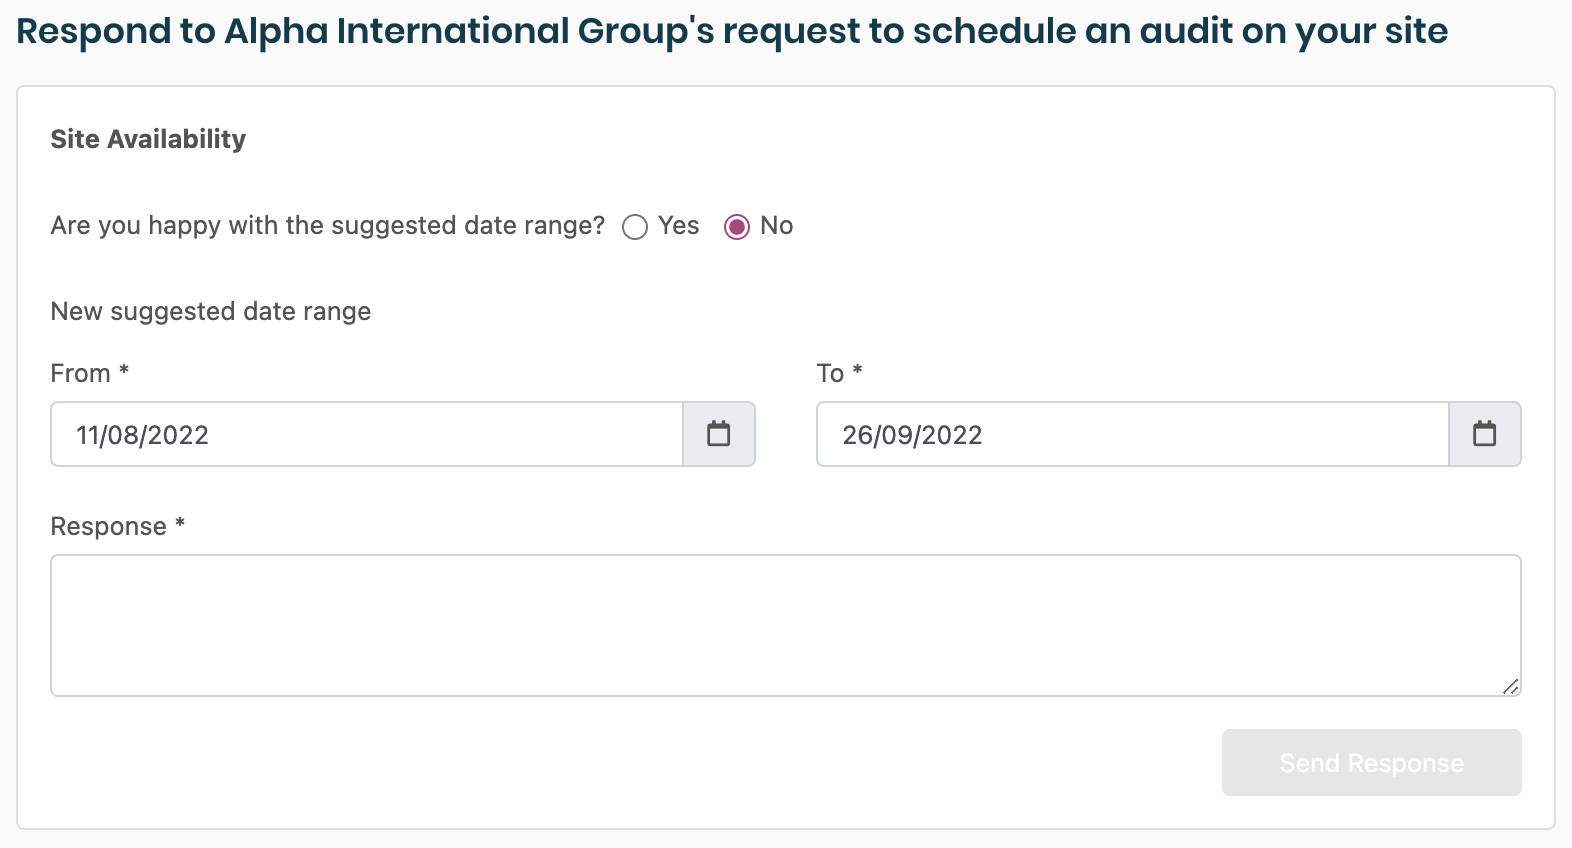The width and height of the screenshot is (1572, 848).
Task: Click the To date input field
Action: 1133,434
